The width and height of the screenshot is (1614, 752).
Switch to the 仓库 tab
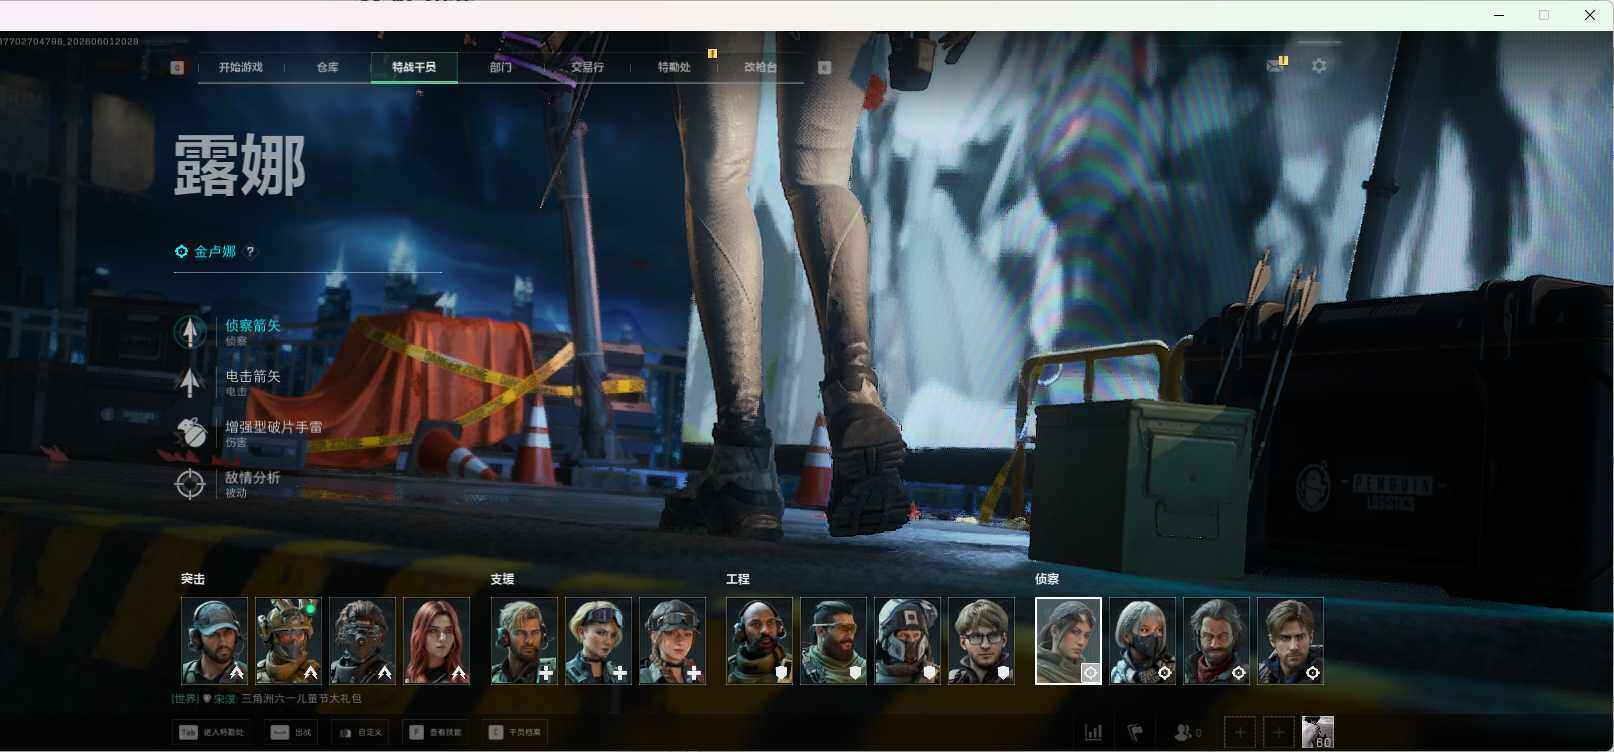pos(327,67)
